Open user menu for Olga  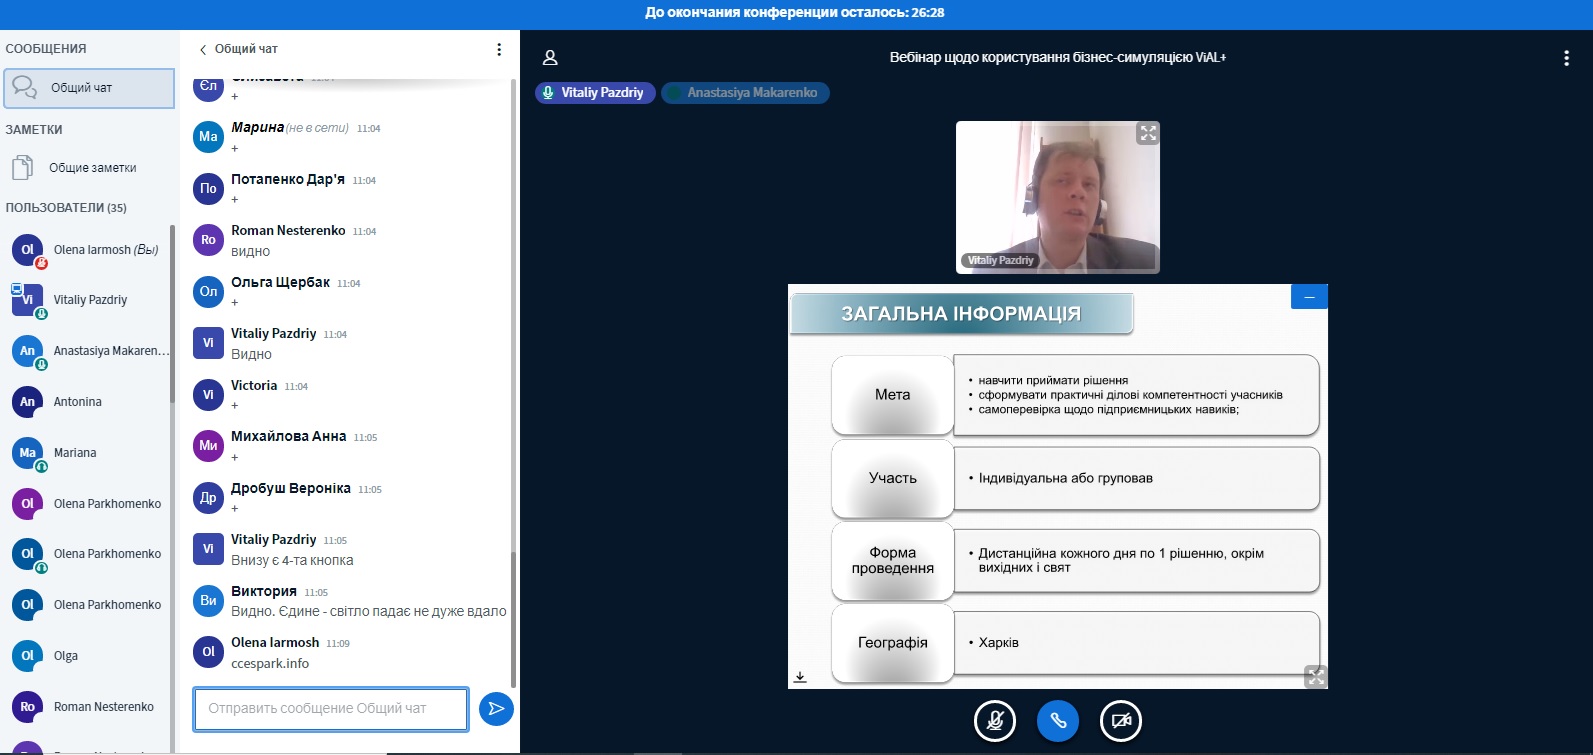tap(88, 656)
